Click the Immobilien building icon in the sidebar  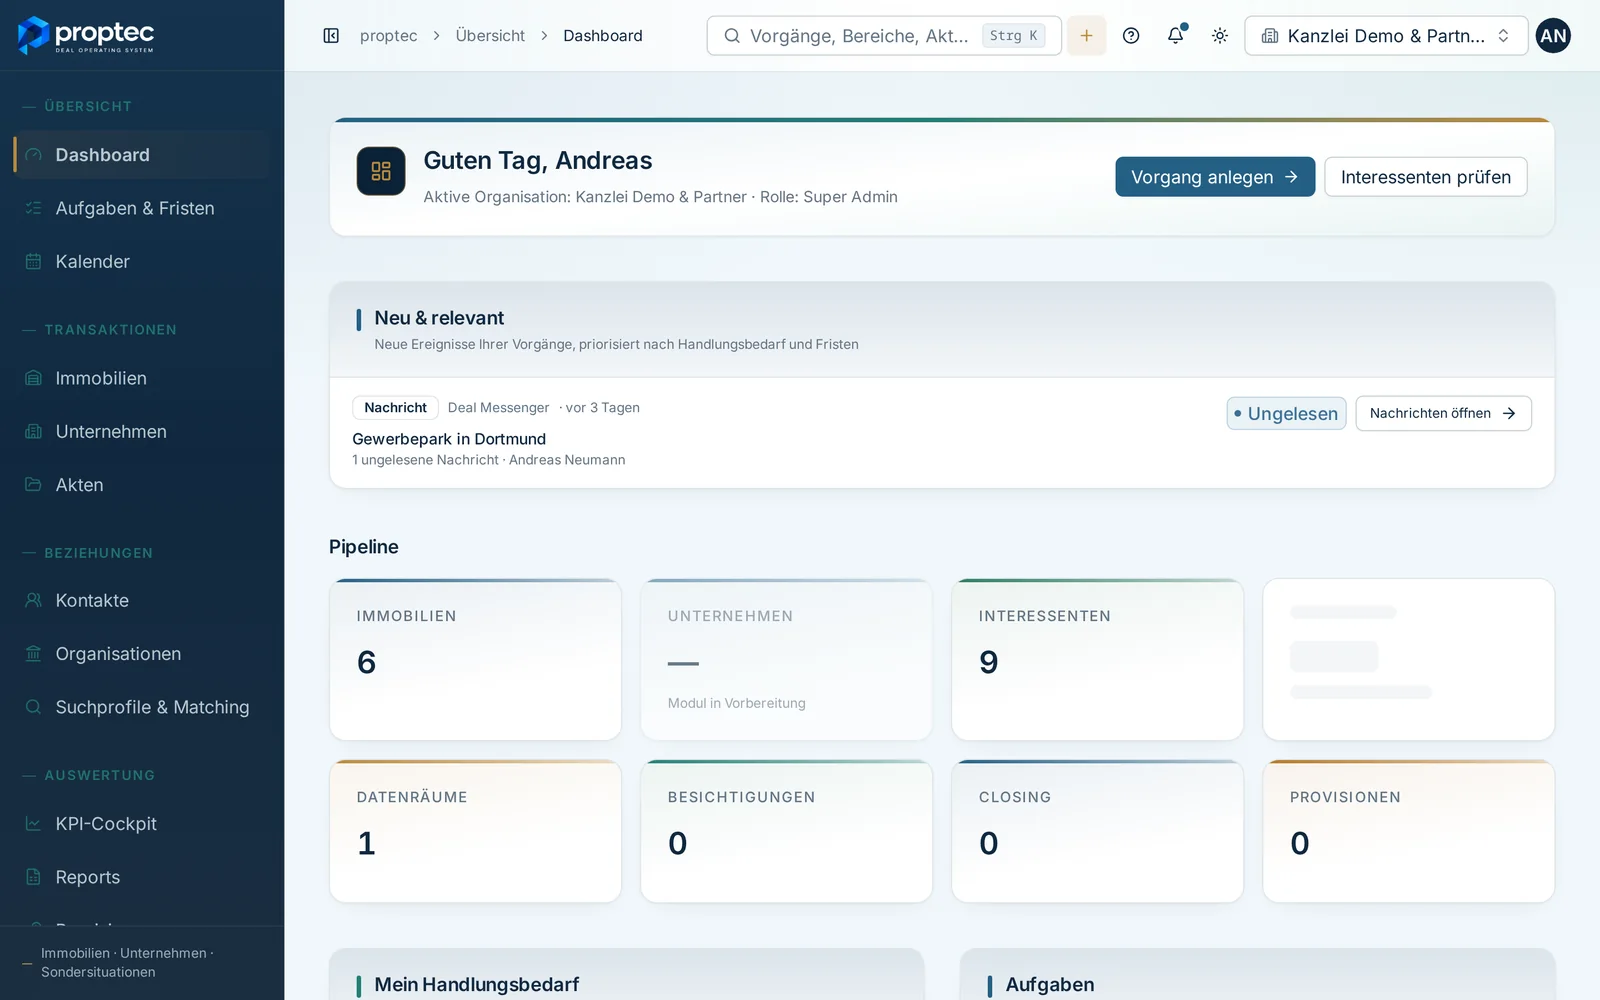coord(33,378)
